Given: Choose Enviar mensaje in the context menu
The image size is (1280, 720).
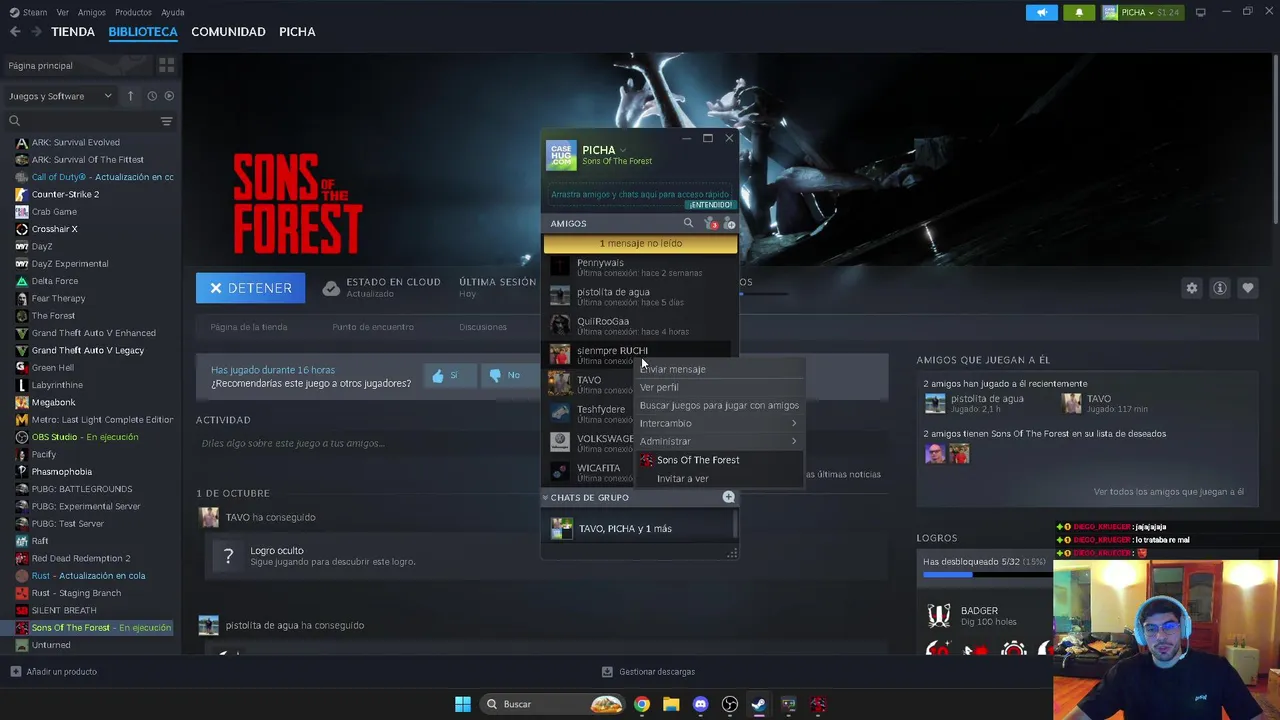Looking at the screenshot, I should 718,369.
